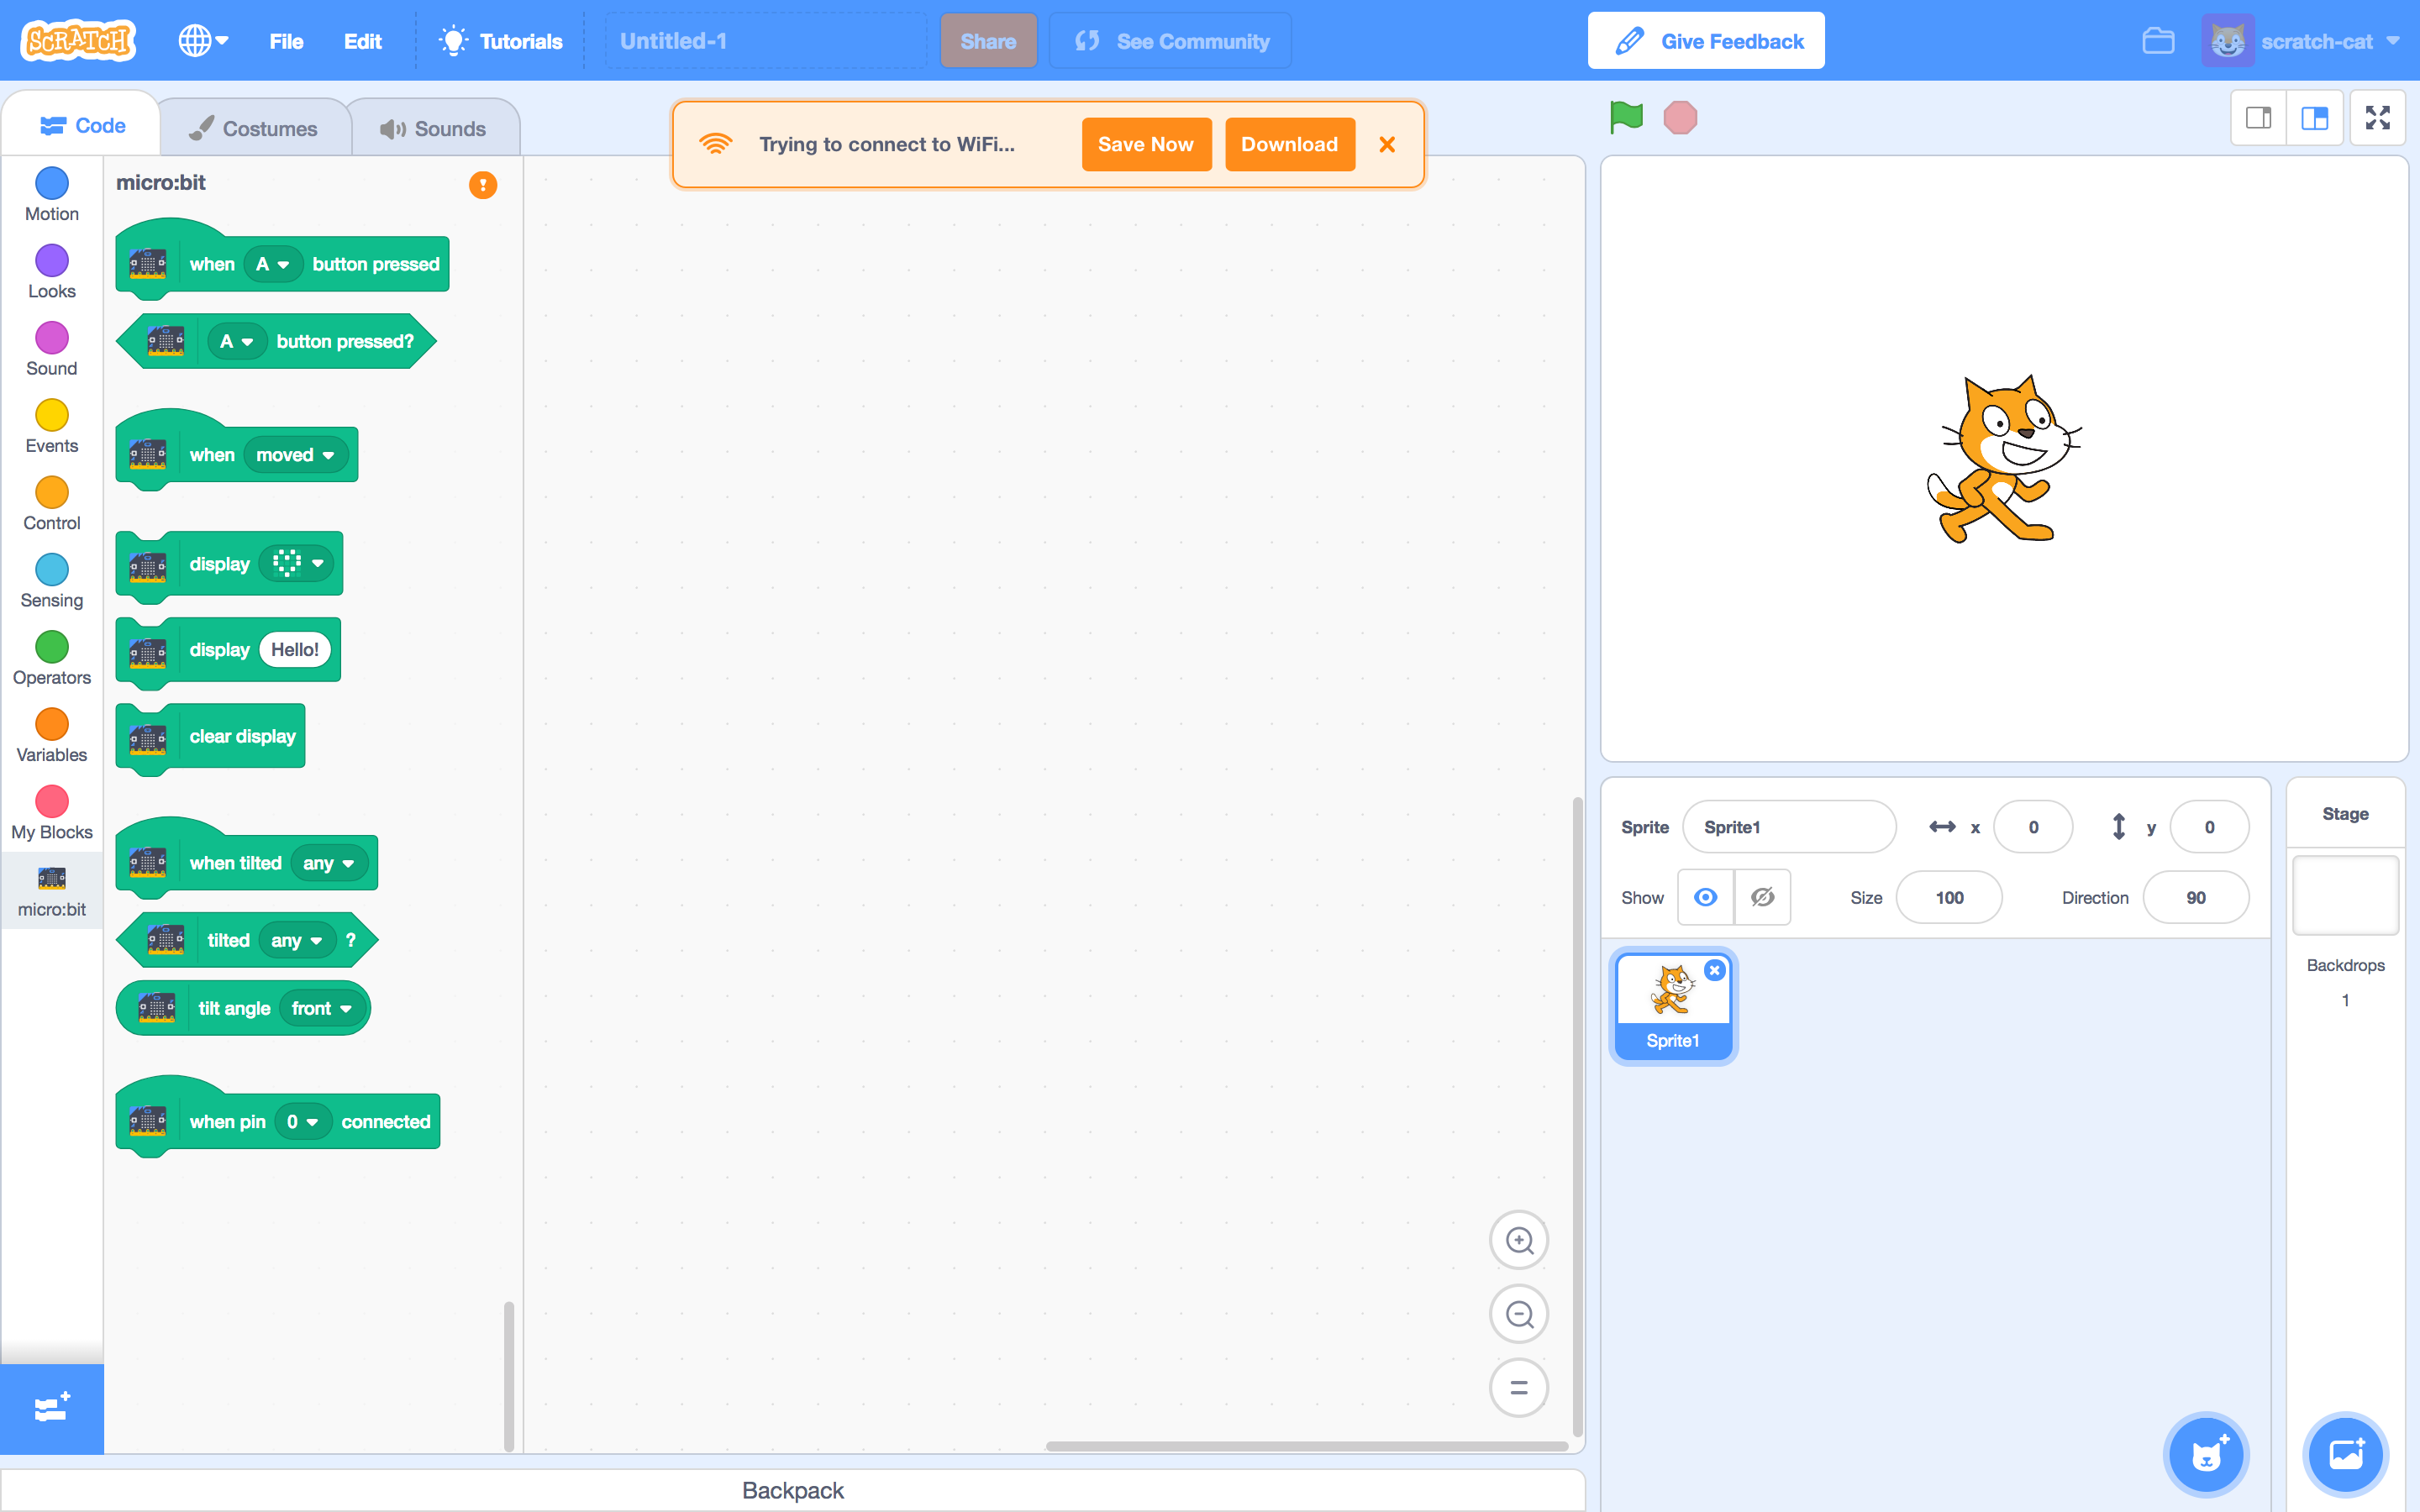Screen dimensions: 2420x1512
Task: Click the green flag to run
Action: [1626, 117]
